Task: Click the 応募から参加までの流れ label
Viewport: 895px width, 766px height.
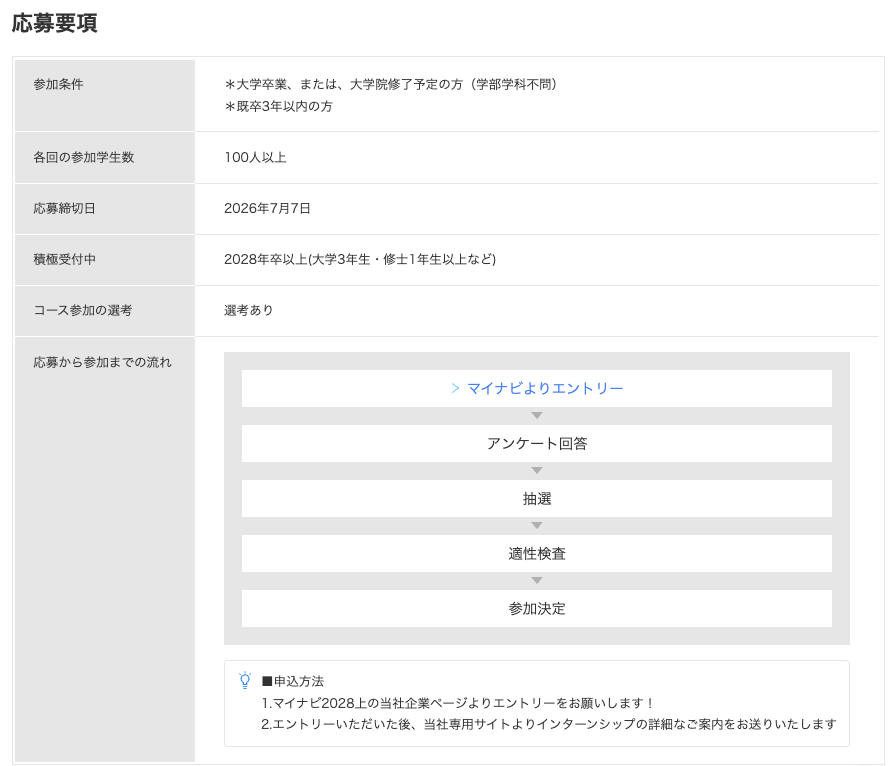Action: click(x=102, y=362)
